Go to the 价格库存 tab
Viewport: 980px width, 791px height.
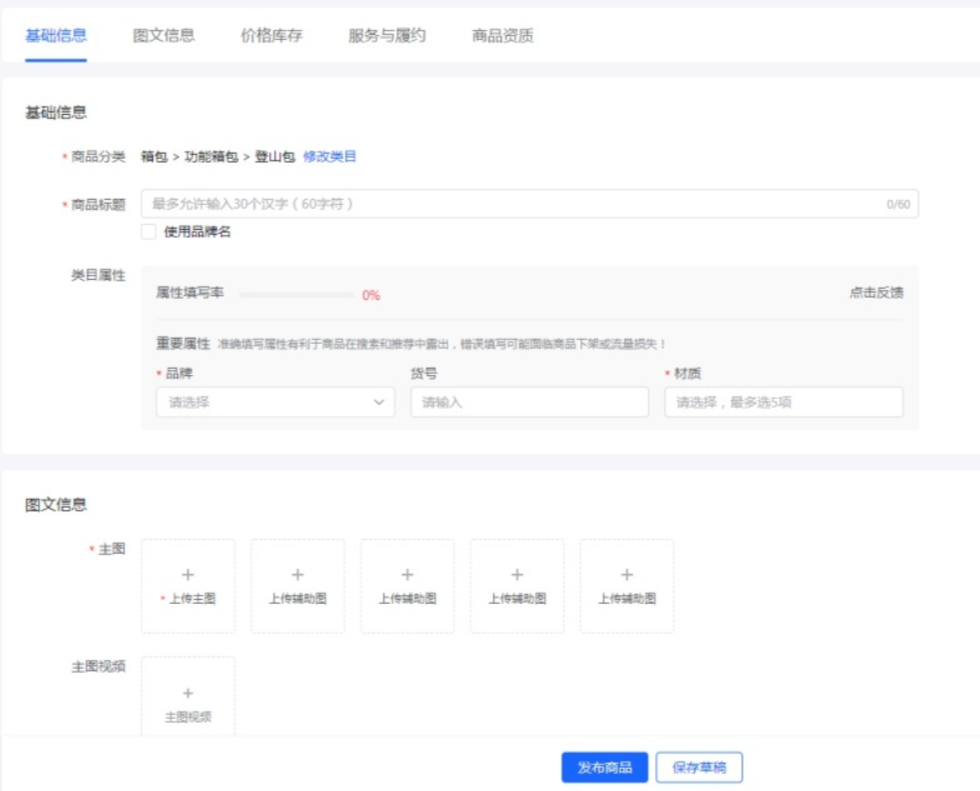click(271, 36)
